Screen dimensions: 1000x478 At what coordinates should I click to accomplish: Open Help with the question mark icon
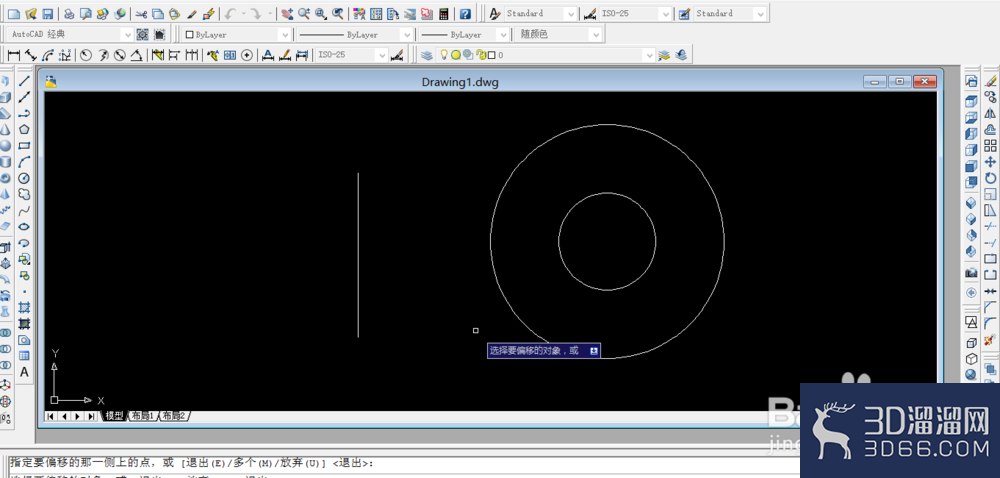(x=466, y=13)
